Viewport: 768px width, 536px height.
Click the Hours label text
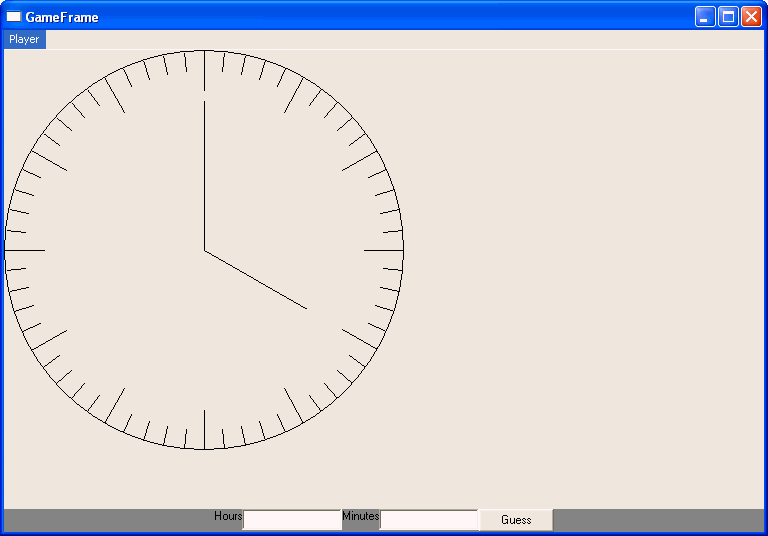[228, 516]
